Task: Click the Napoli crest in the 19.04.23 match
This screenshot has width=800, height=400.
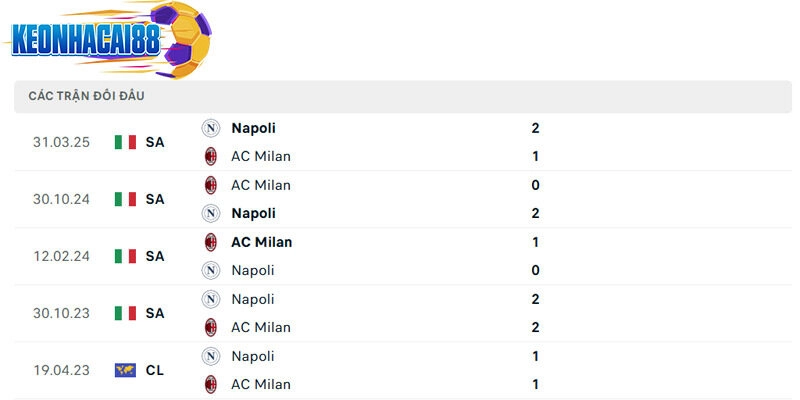Action: 211,356
